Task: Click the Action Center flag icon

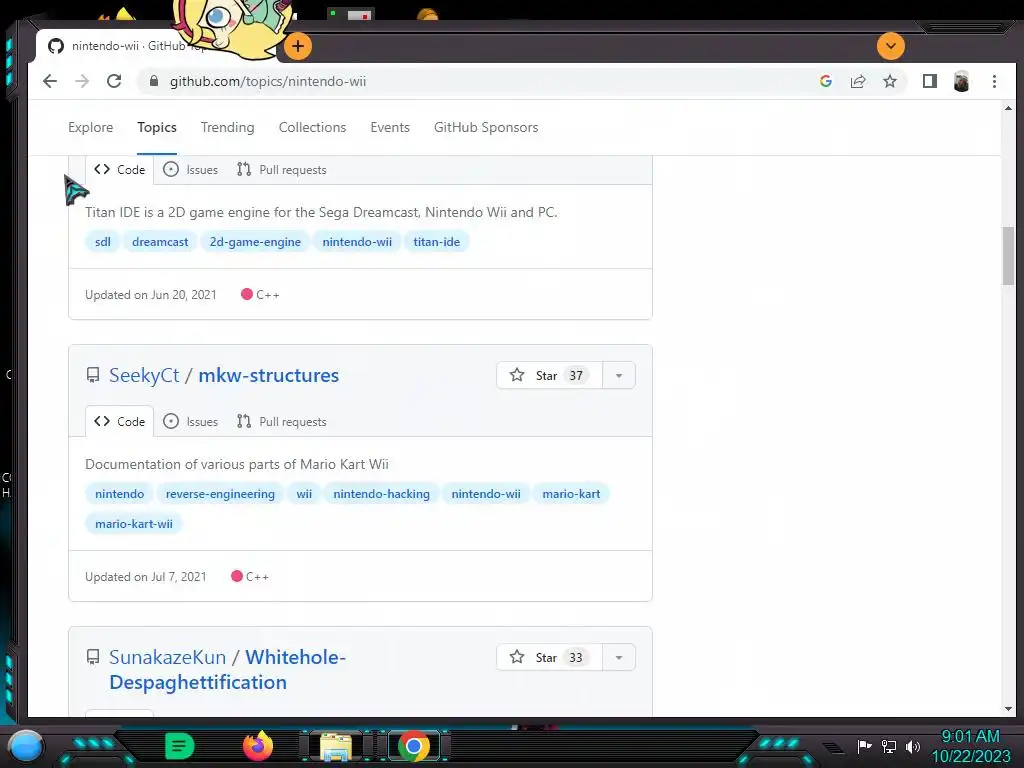Action: coord(864,746)
